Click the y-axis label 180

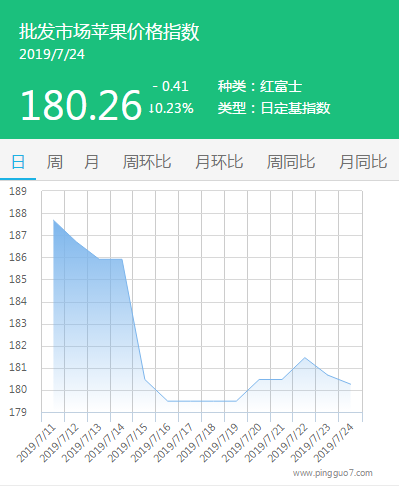point(18,389)
